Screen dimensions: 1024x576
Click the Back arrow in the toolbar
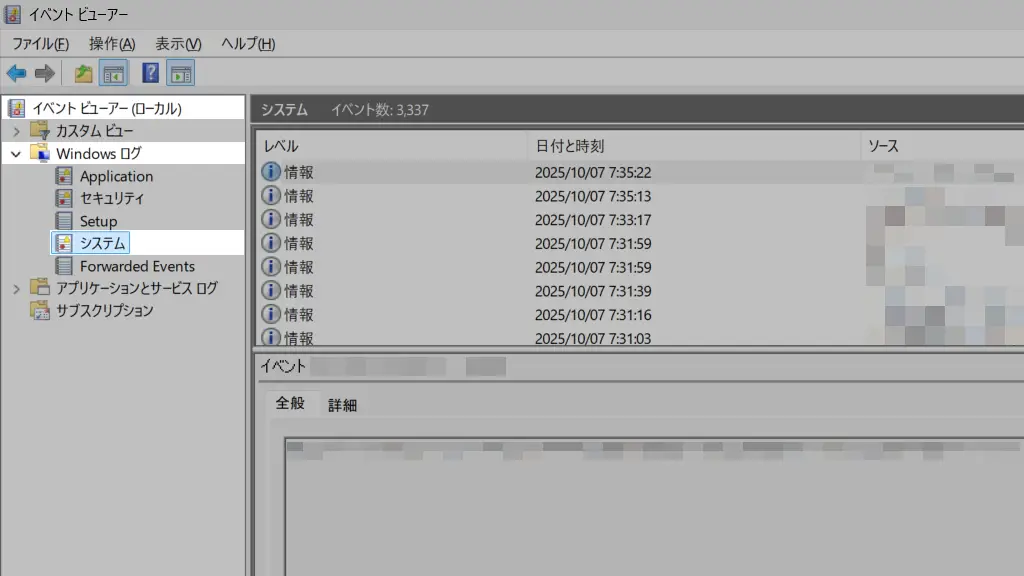pos(16,73)
